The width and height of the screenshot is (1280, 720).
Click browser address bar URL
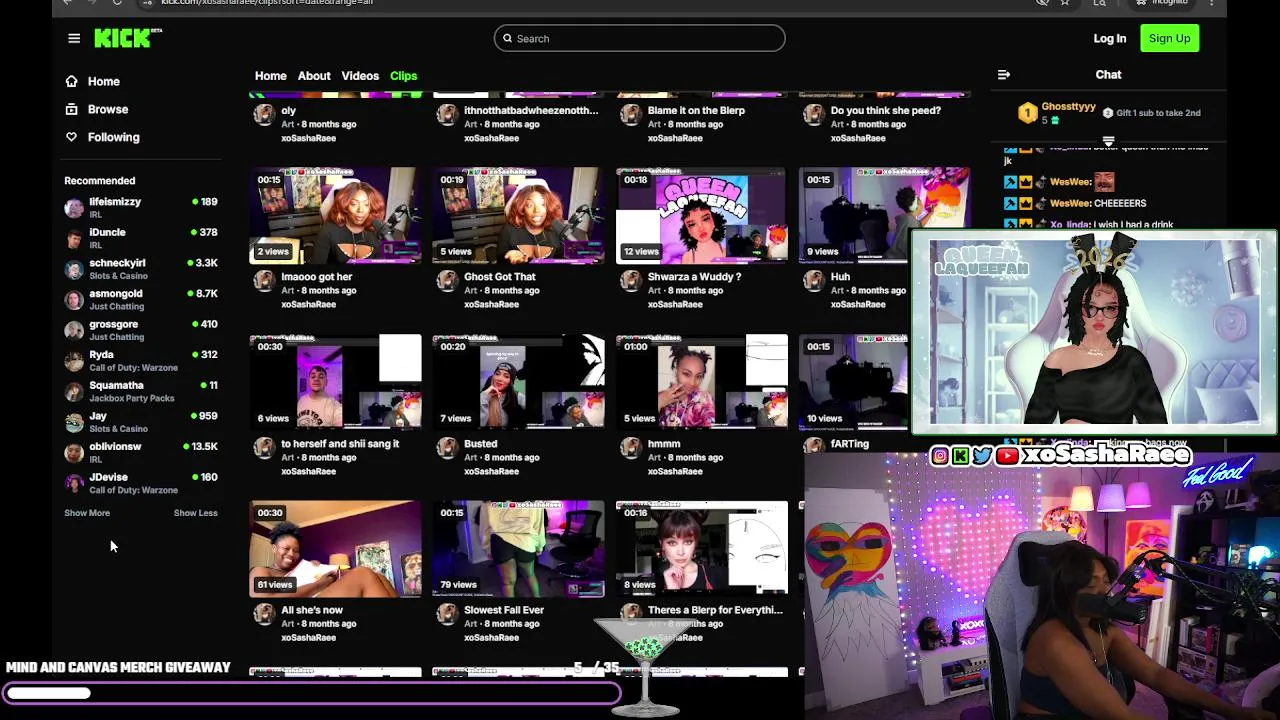pos(267,2)
